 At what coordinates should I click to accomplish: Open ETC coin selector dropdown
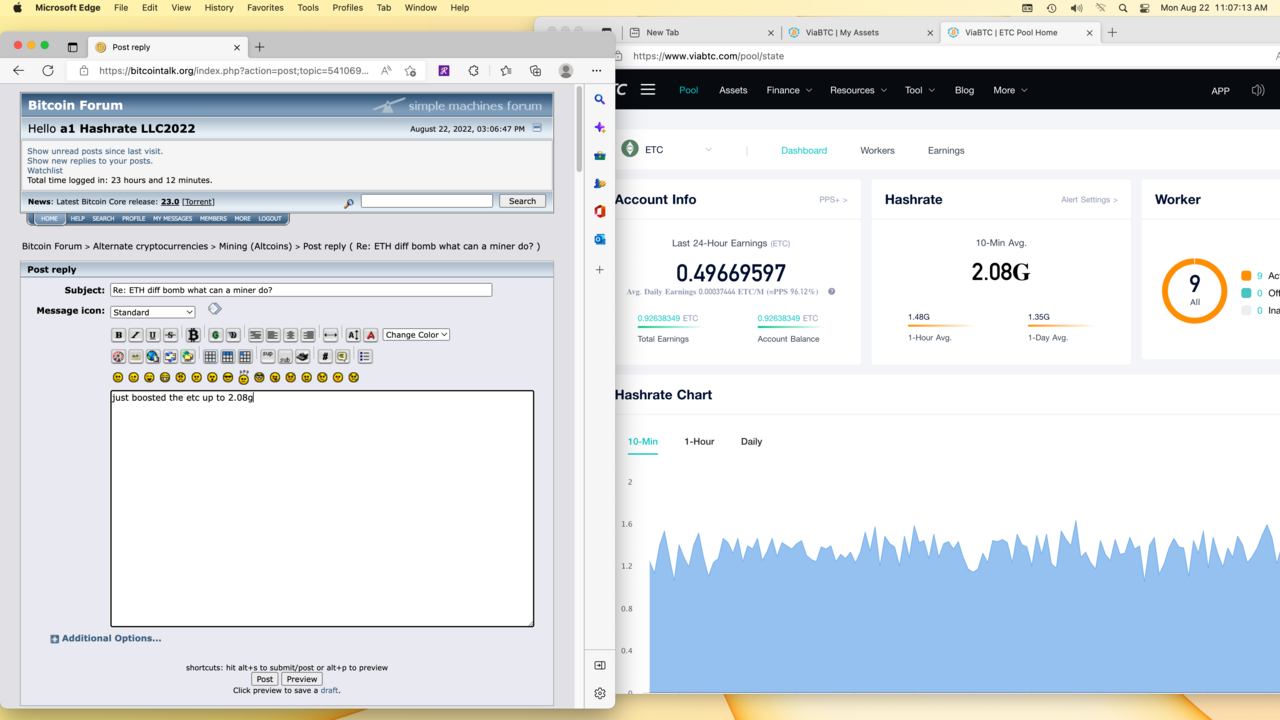tap(667, 150)
